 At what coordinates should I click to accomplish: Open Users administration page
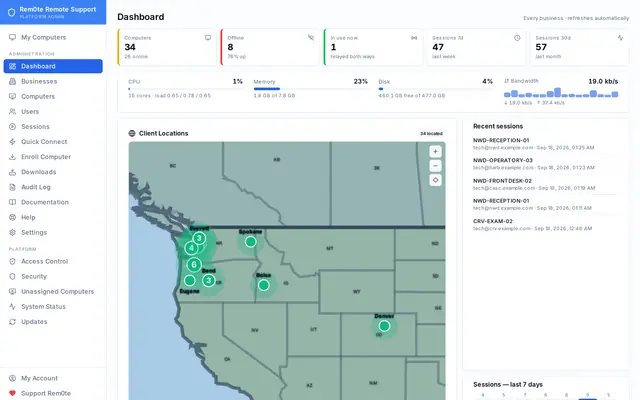tap(53, 111)
